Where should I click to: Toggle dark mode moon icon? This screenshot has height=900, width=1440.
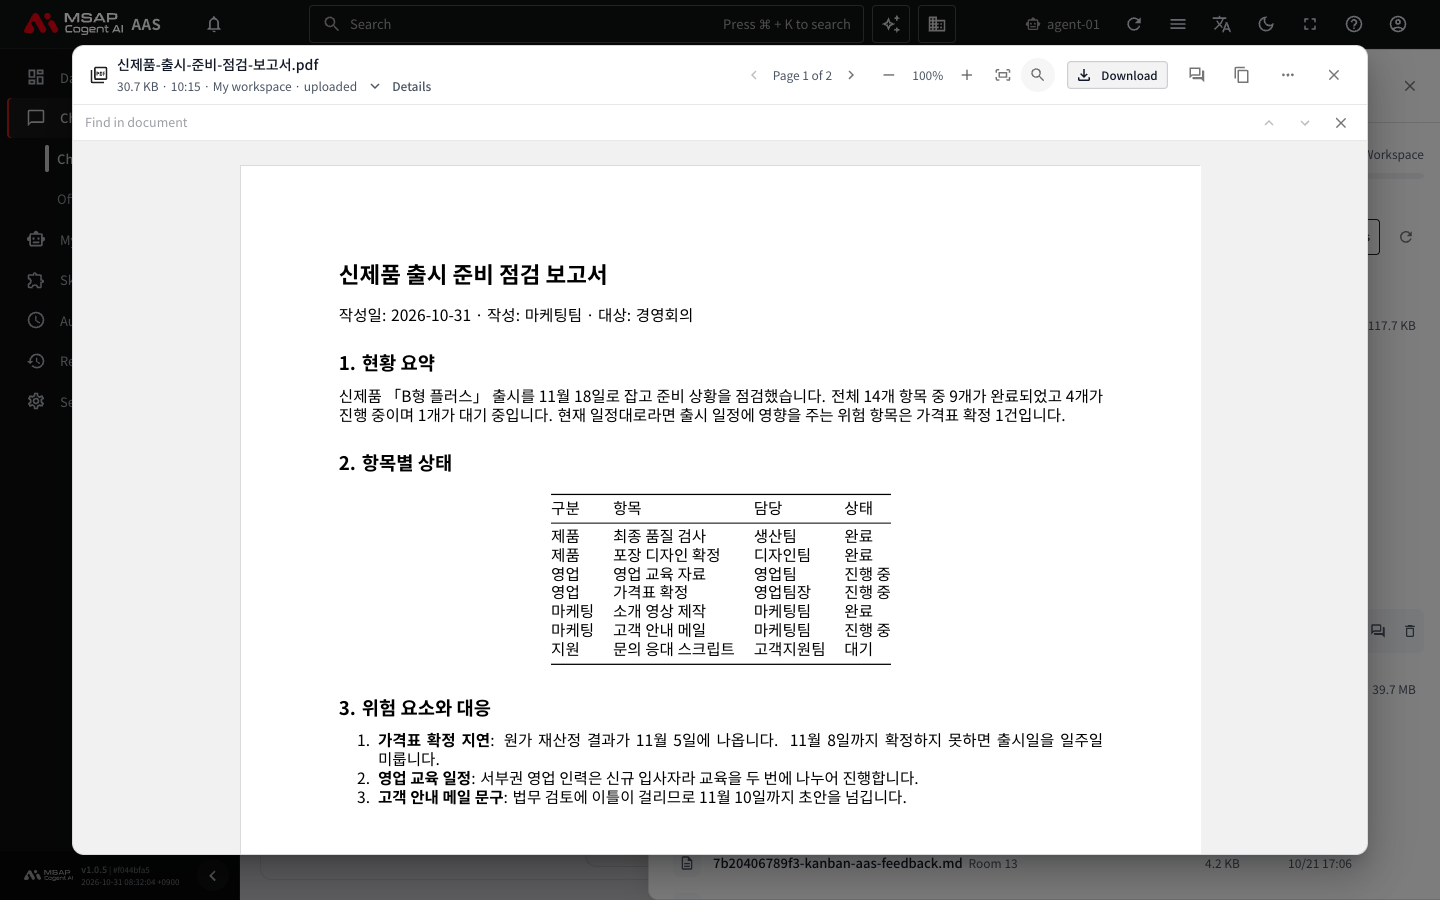click(1266, 24)
